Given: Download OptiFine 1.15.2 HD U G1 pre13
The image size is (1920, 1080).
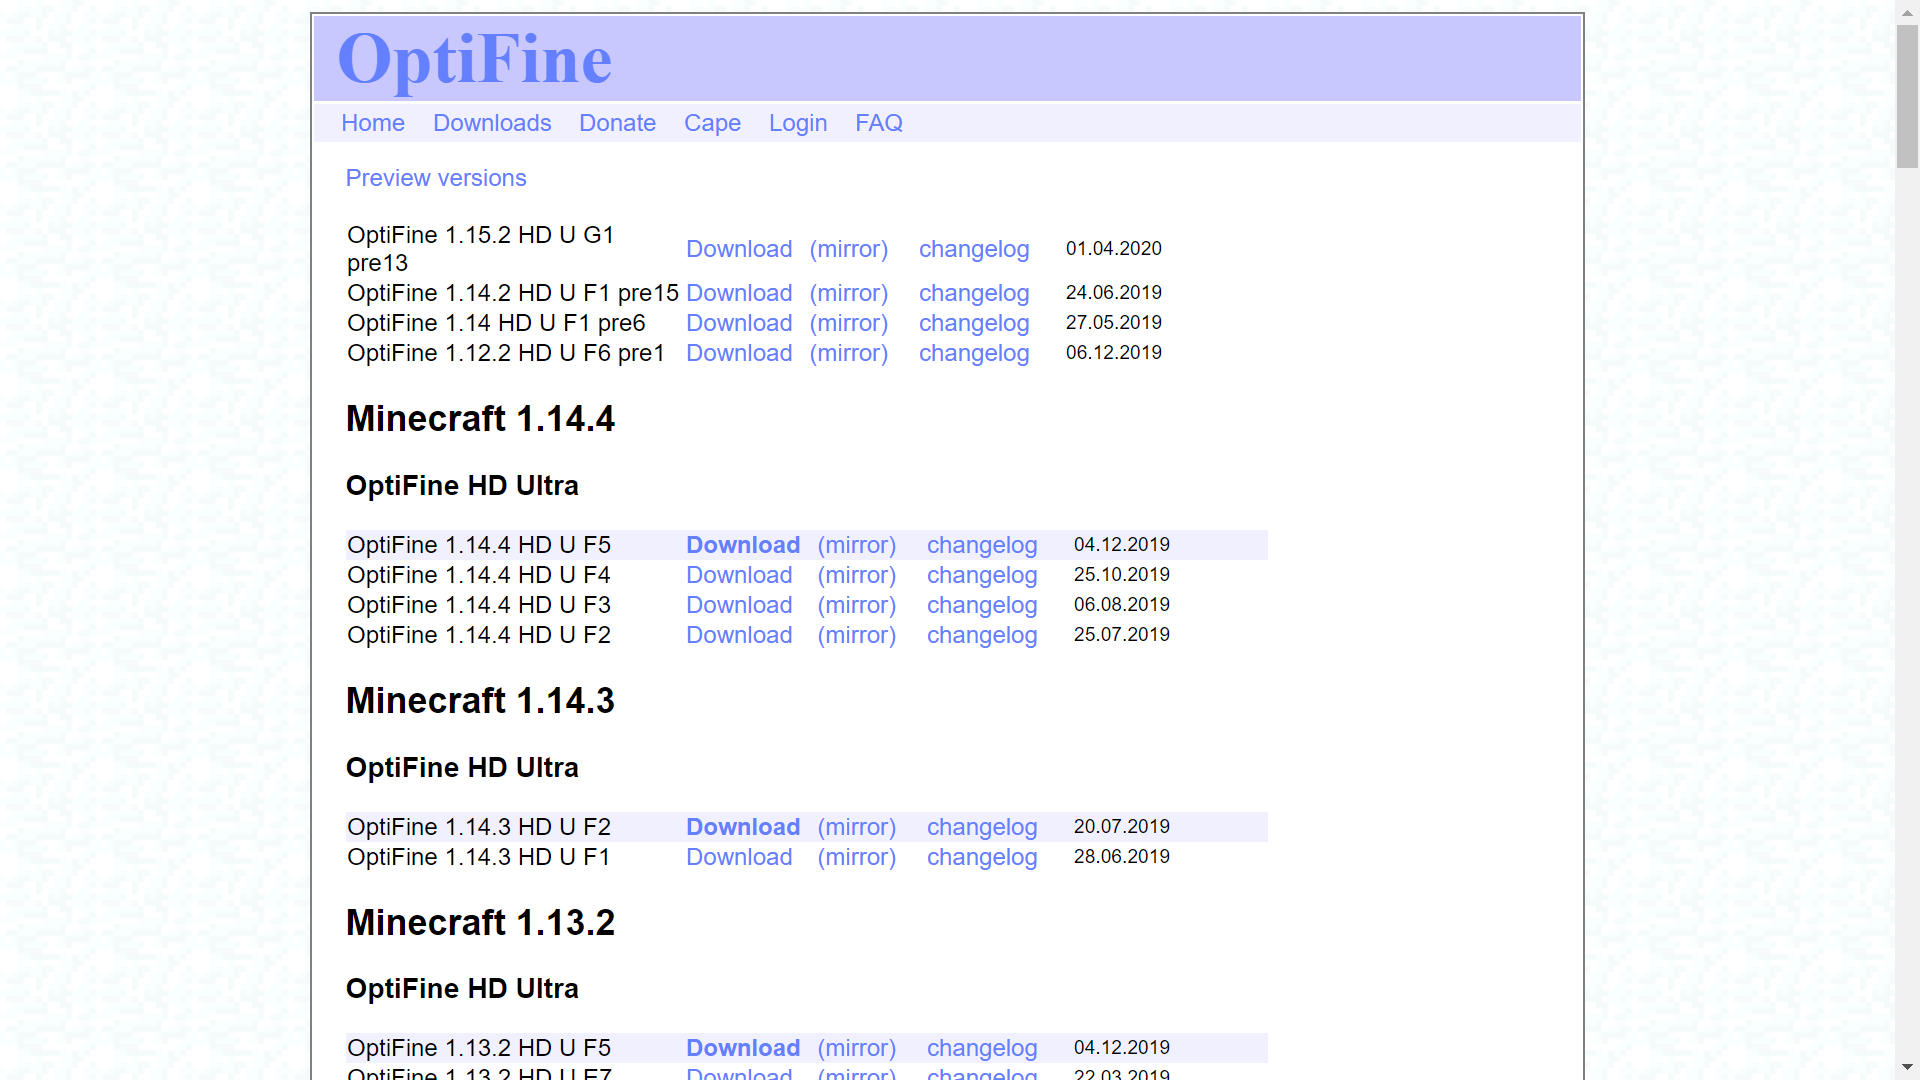Looking at the screenshot, I should coord(739,249).
